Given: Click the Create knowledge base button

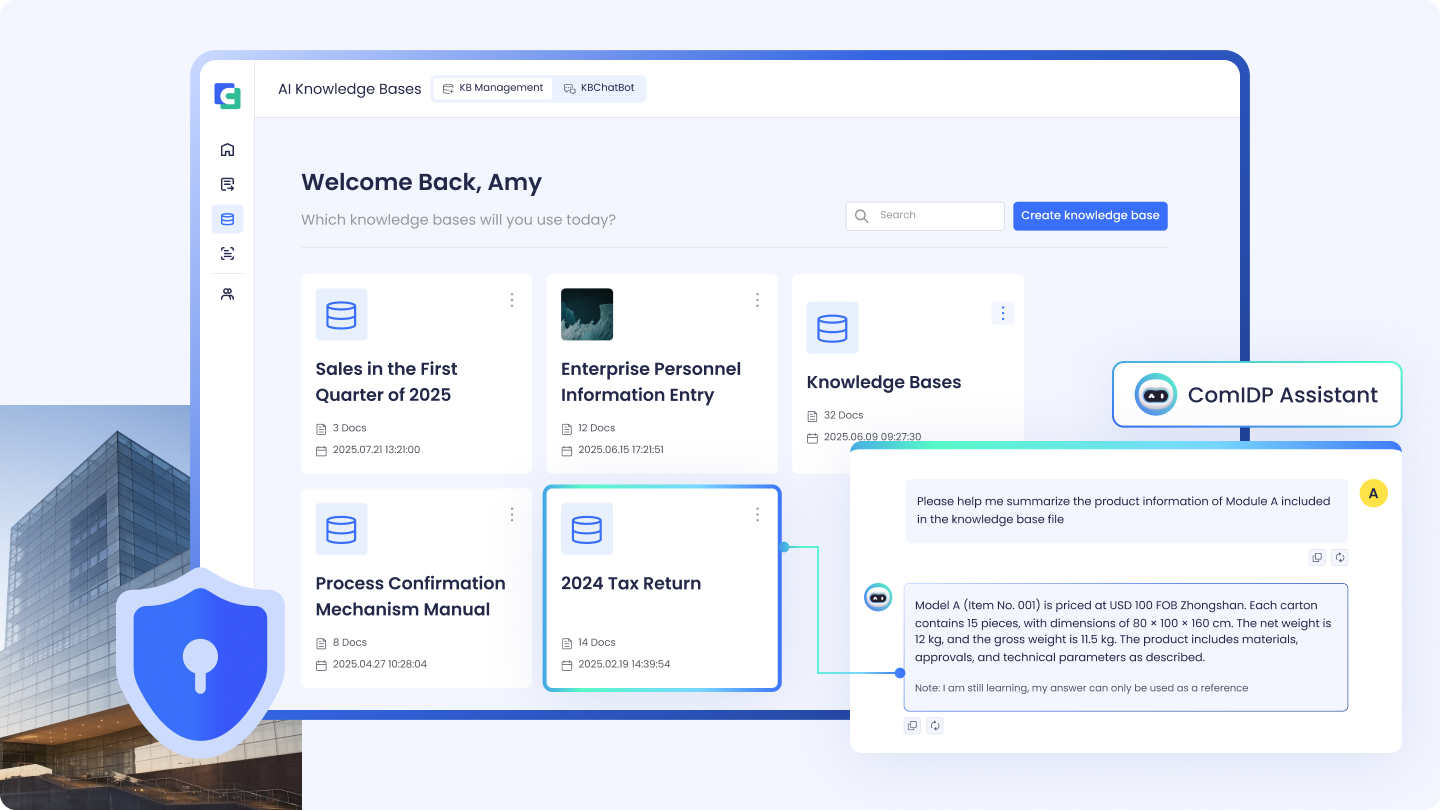Looking at the screenshot, I should (x=1090, y=216).
